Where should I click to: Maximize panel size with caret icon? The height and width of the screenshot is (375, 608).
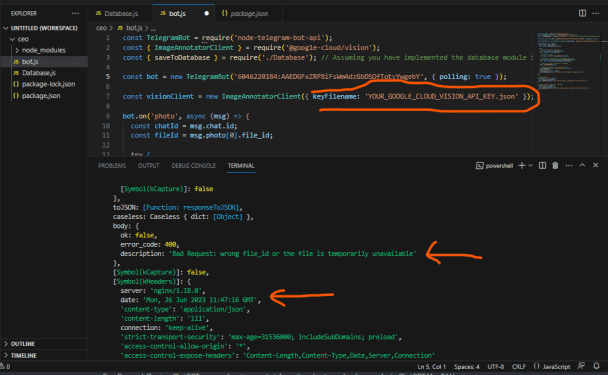tap(582, 165)
